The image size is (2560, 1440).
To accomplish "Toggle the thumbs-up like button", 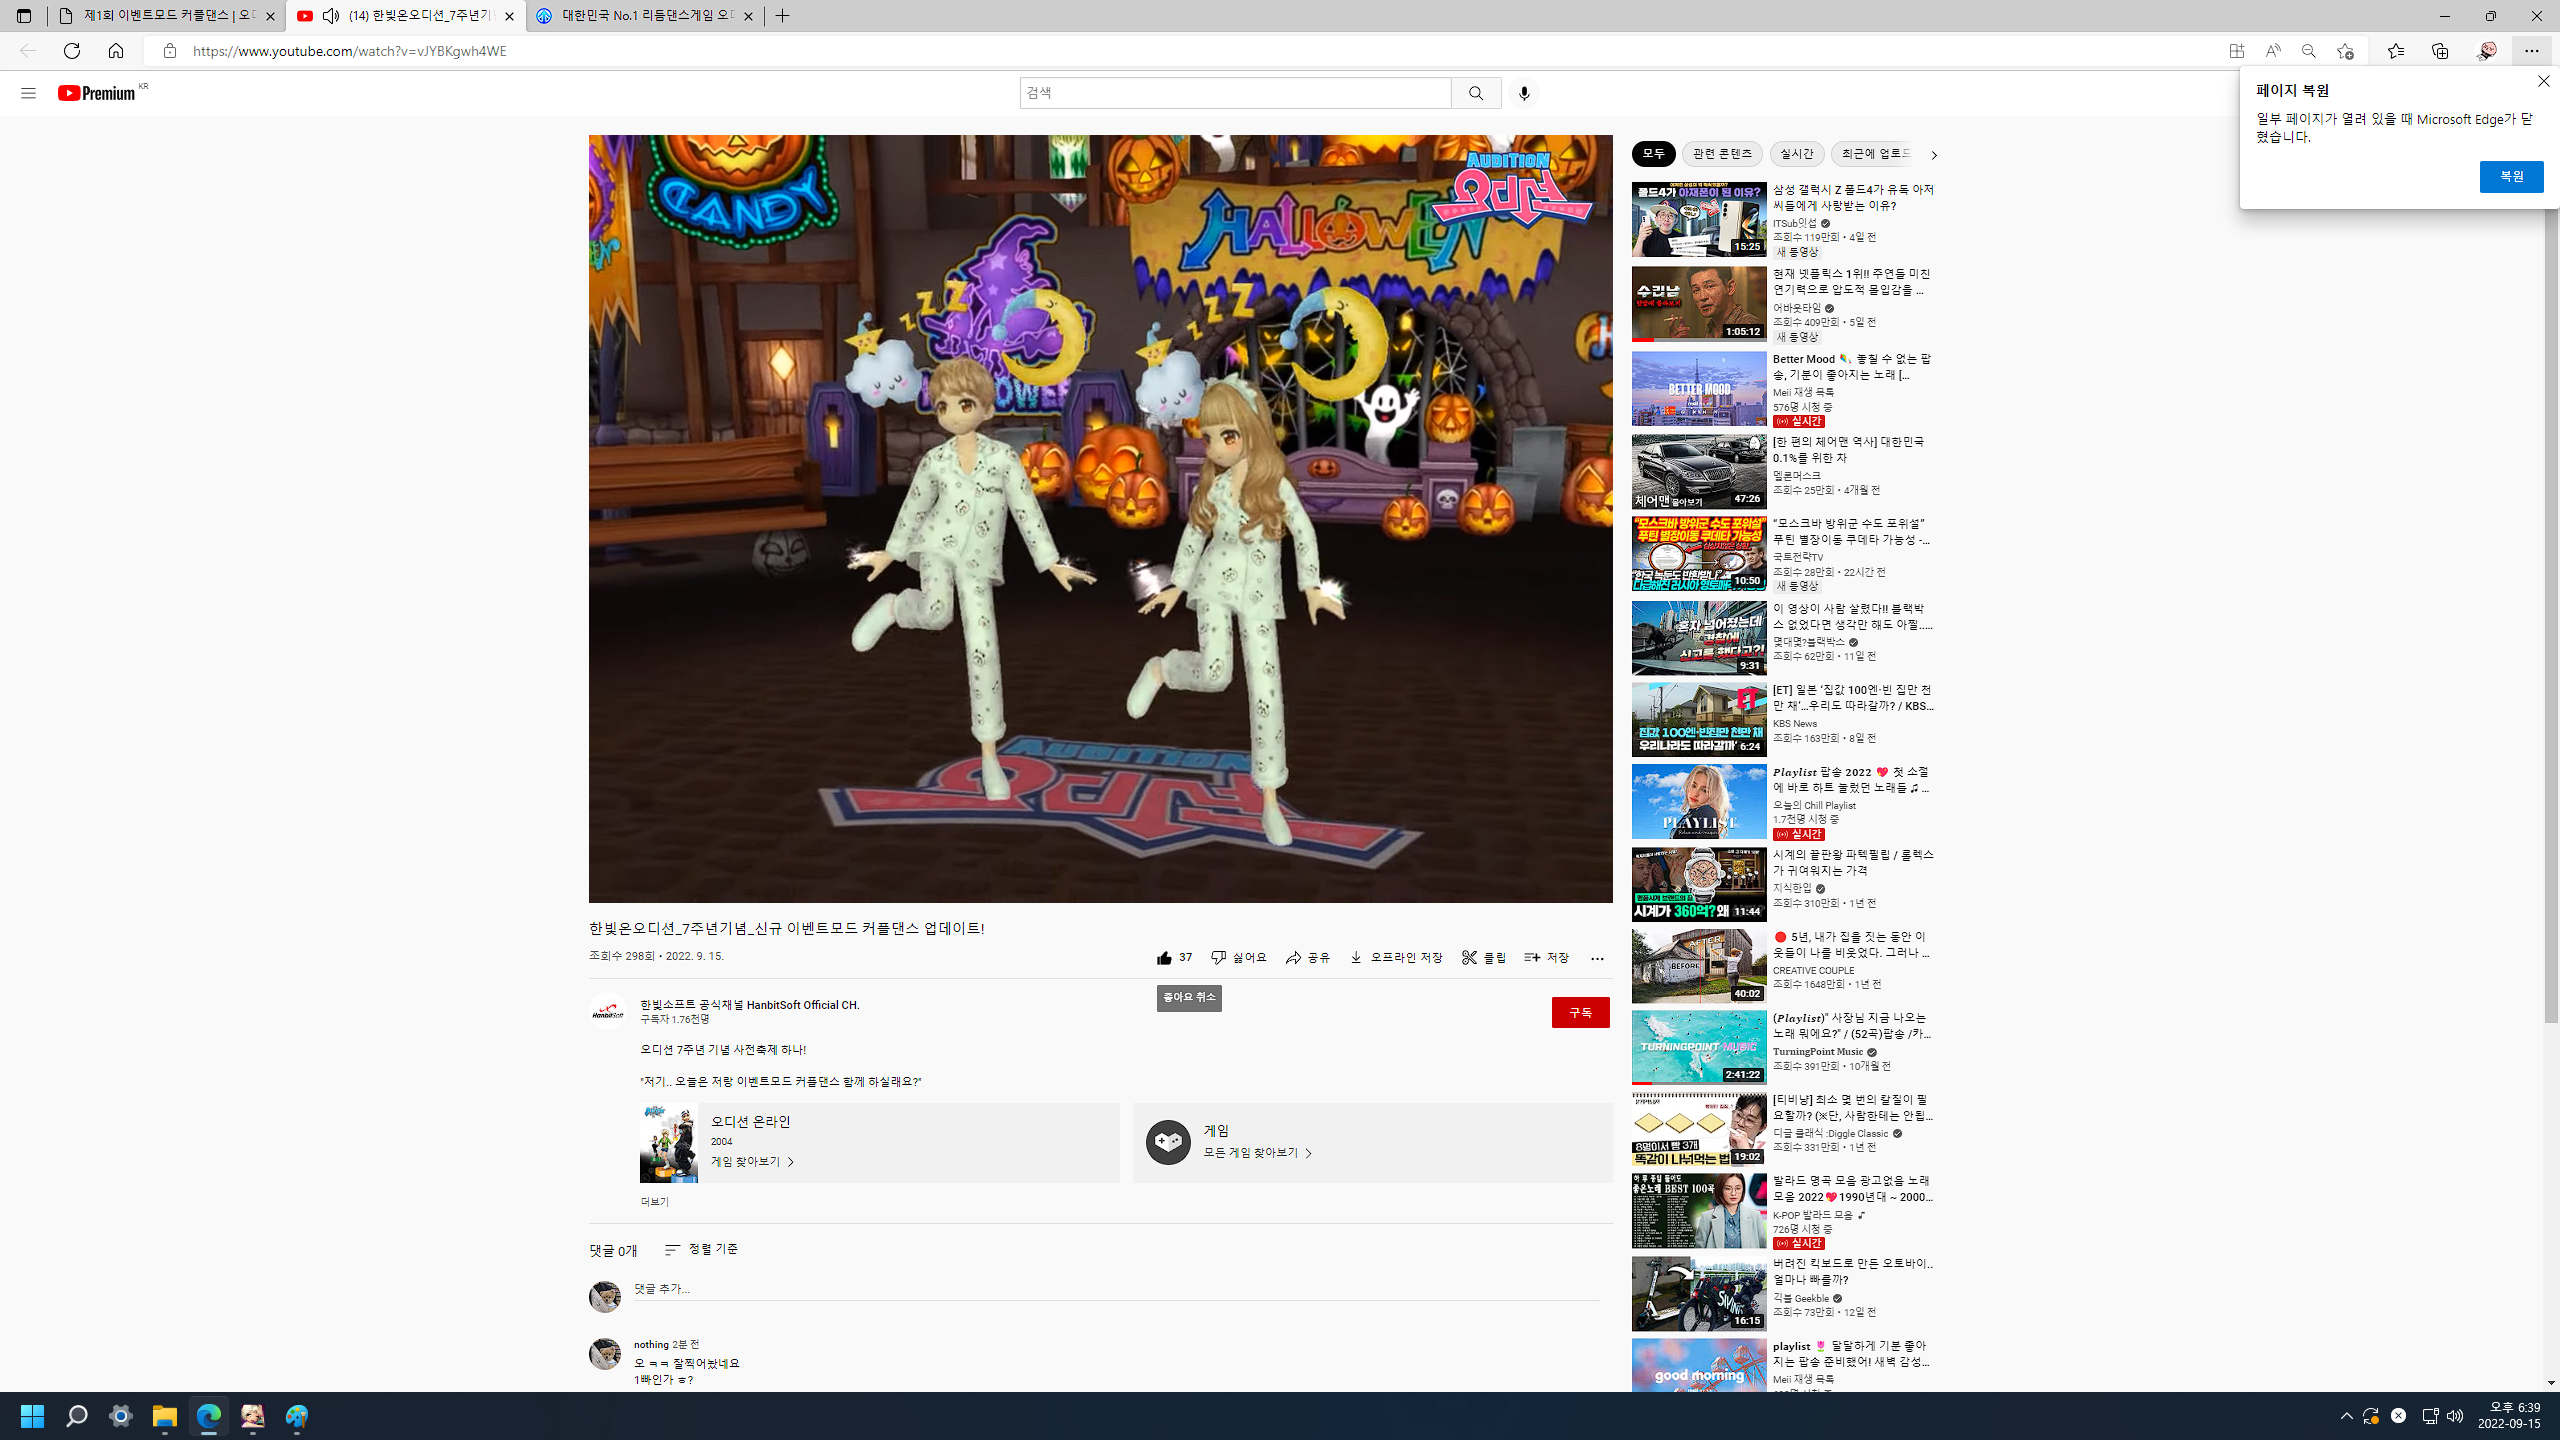I will [x=1174, y=958].
